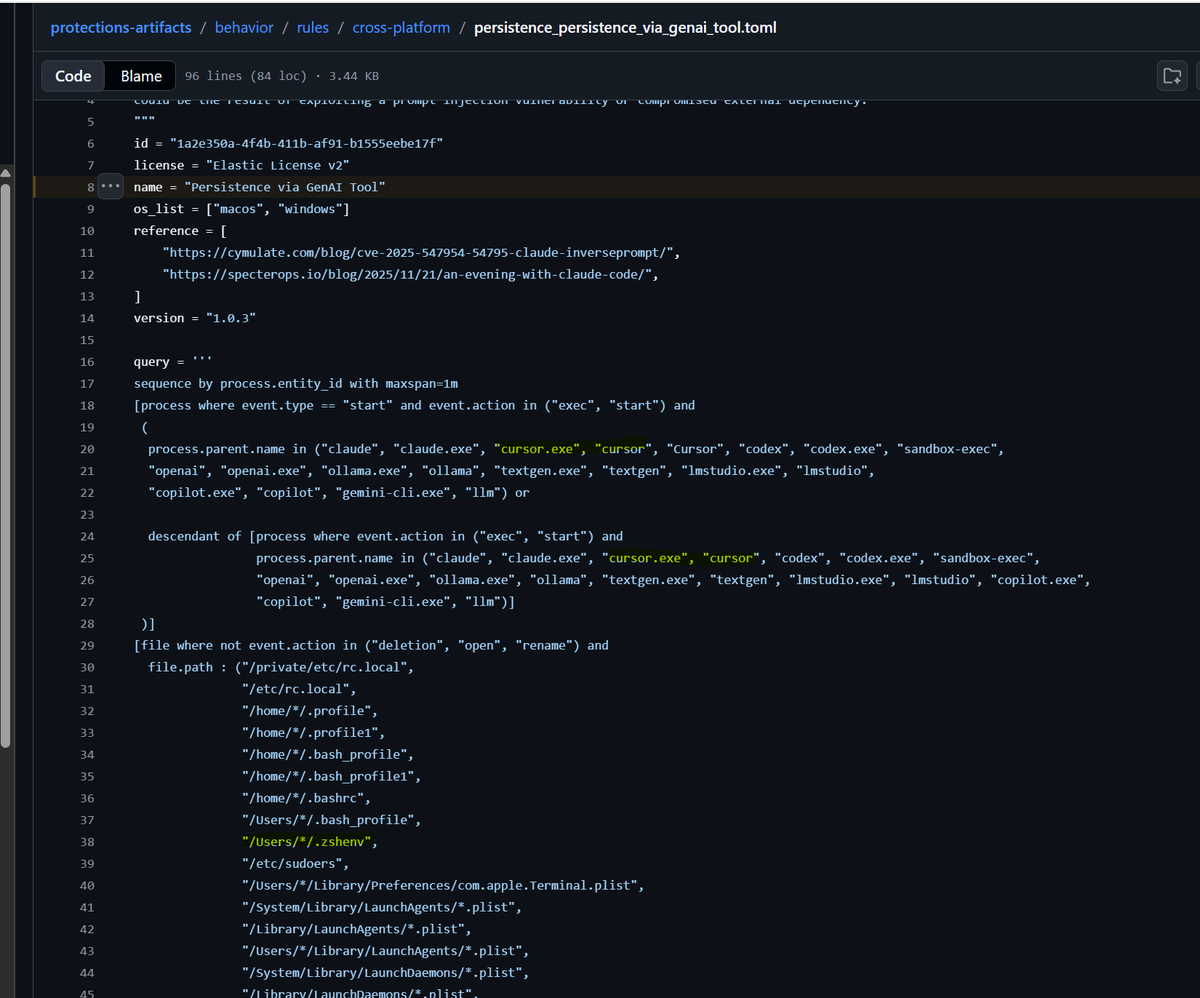This screenshot has width=1200, height=998.
Task: Click the os_list line with "macos", "windows"
Action: pyautogui.click(x=241, y=209)
